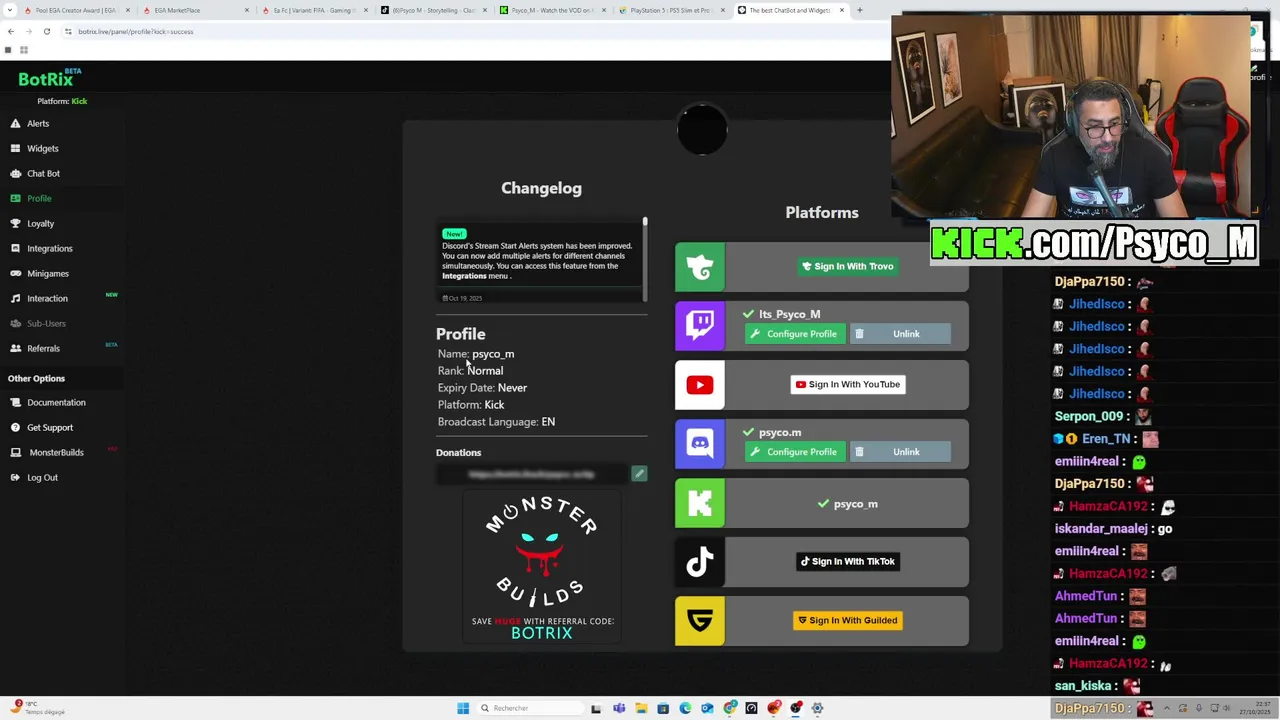Open Microsoft Store from taskbar
The width and height of the screenshot is (1280, 720).
663,708
